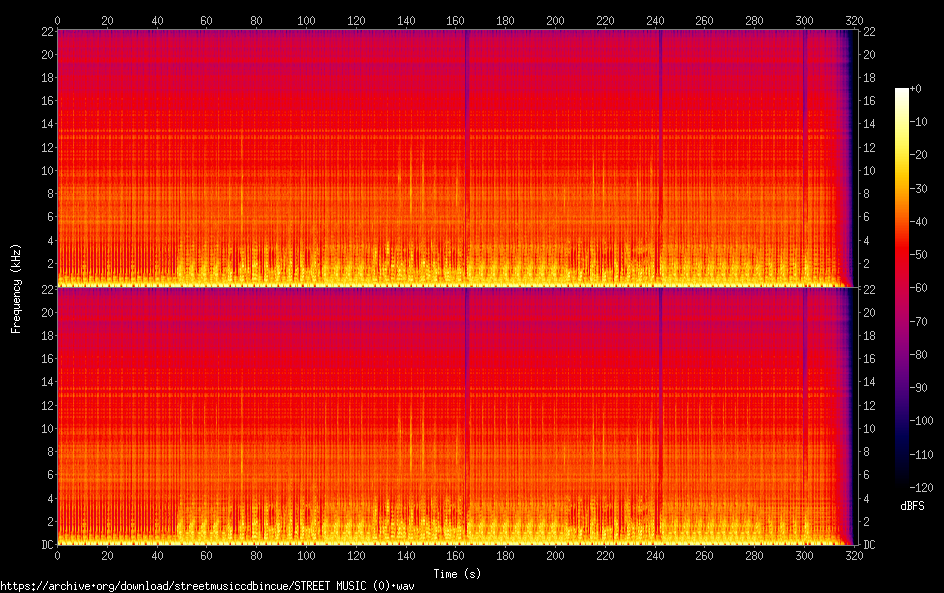Click "240" on the top time axis
The height and width of the screenshot is (593, 944).
[655, 20]
